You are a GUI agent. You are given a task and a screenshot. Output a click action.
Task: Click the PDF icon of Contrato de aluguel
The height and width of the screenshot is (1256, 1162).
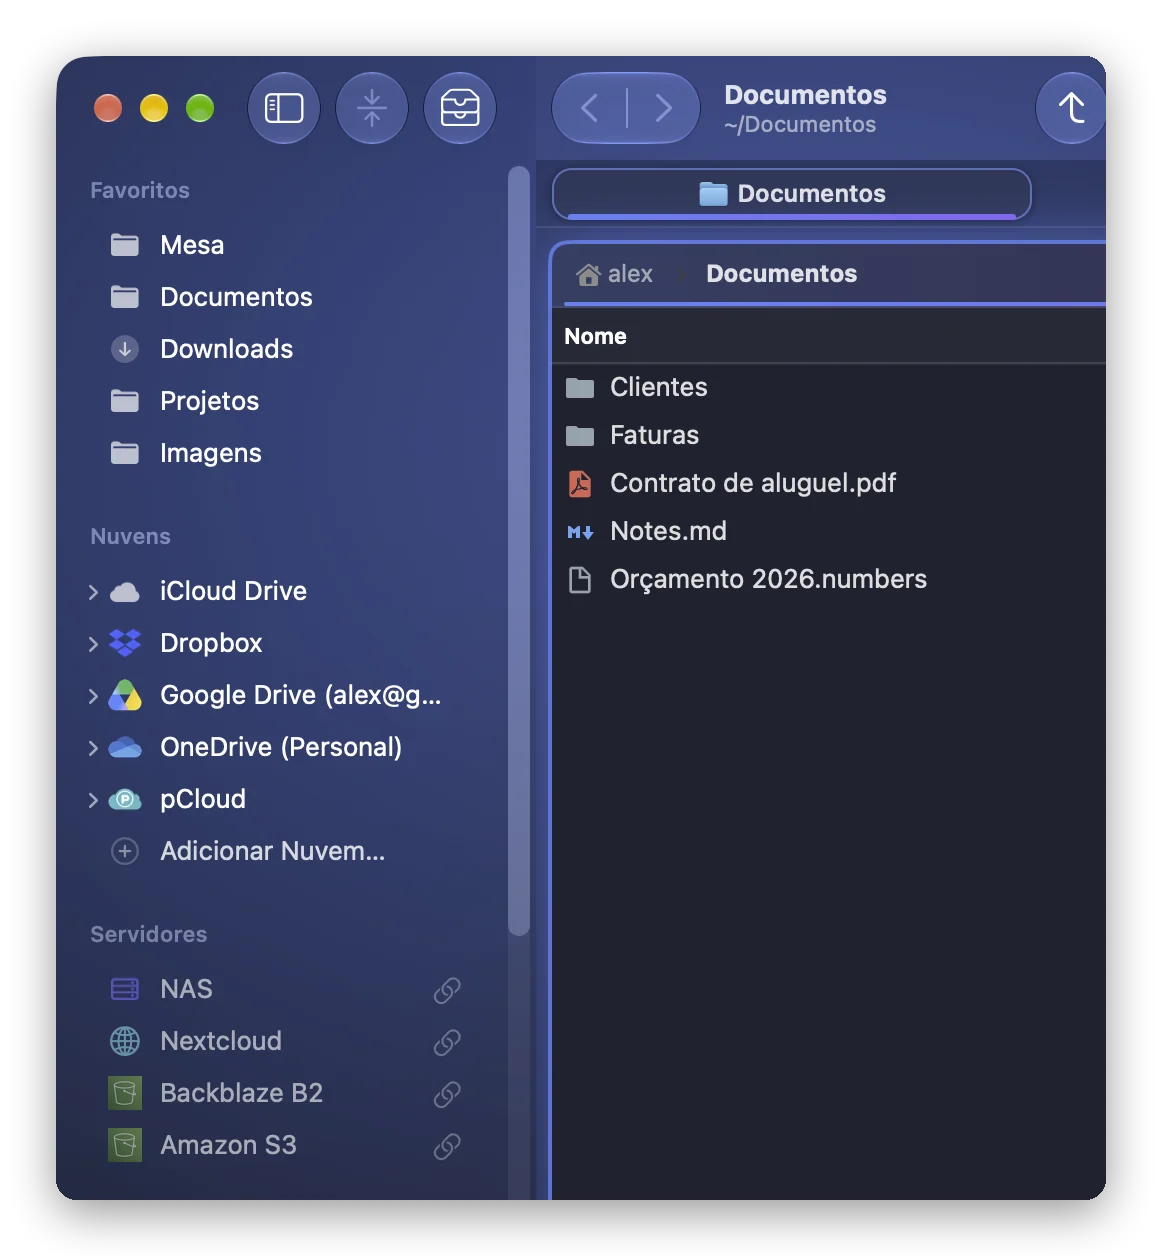580,484
